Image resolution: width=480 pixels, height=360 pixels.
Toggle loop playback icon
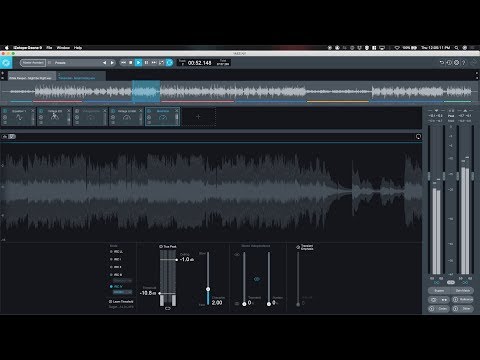click(161, 63)
